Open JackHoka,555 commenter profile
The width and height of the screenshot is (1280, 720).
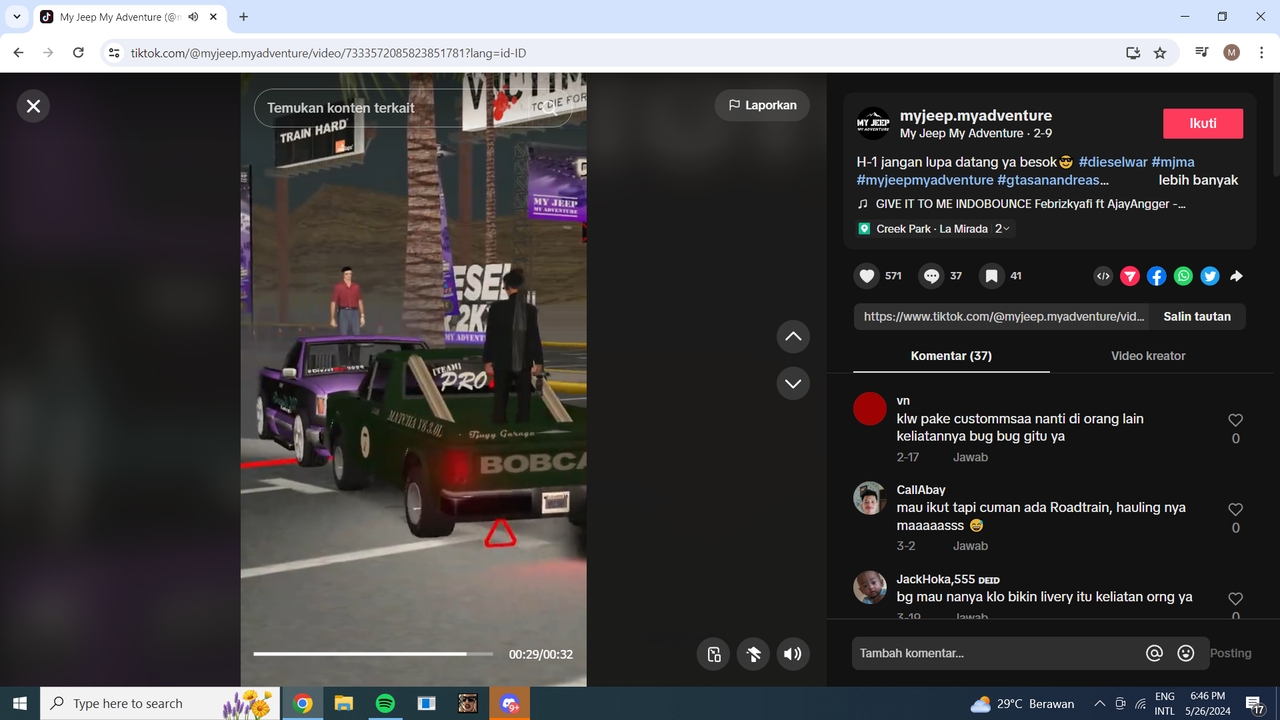click(x=936, y=579)
